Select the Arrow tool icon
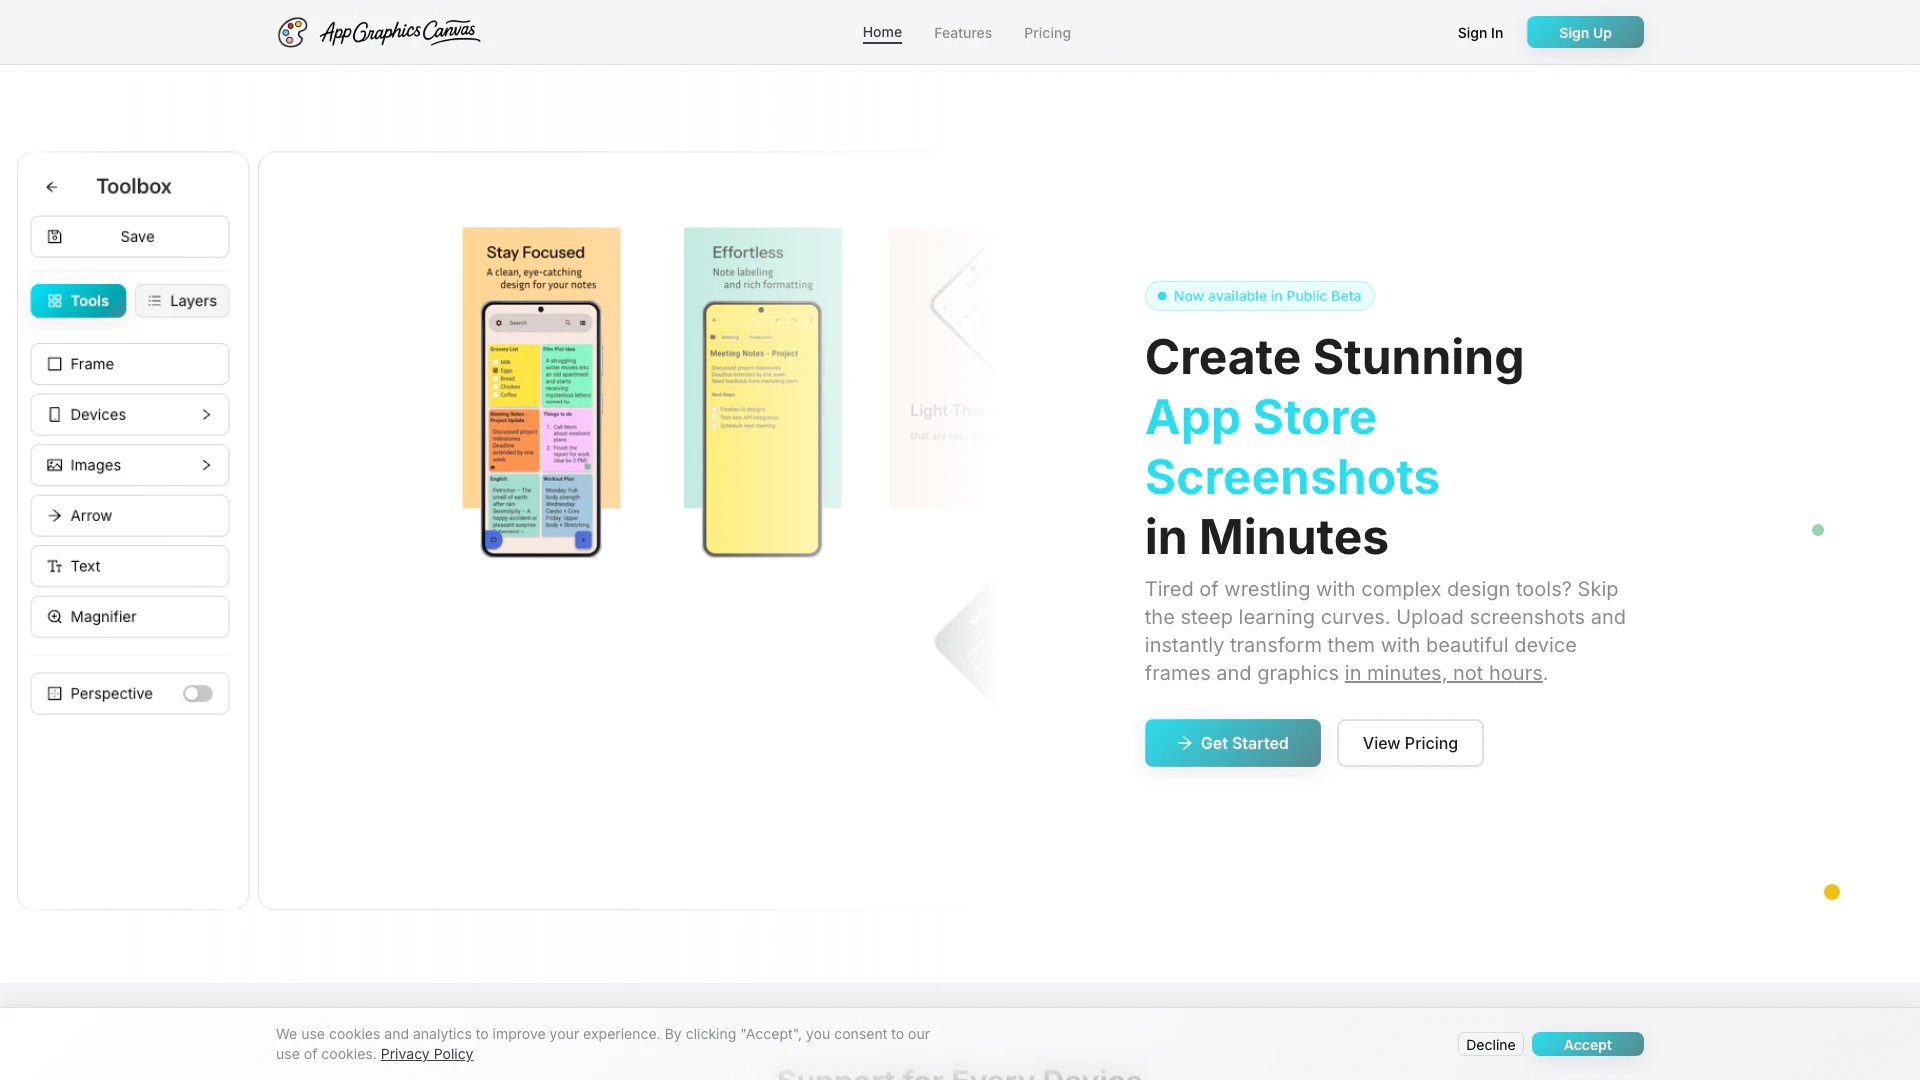 [x=55, y=516]
